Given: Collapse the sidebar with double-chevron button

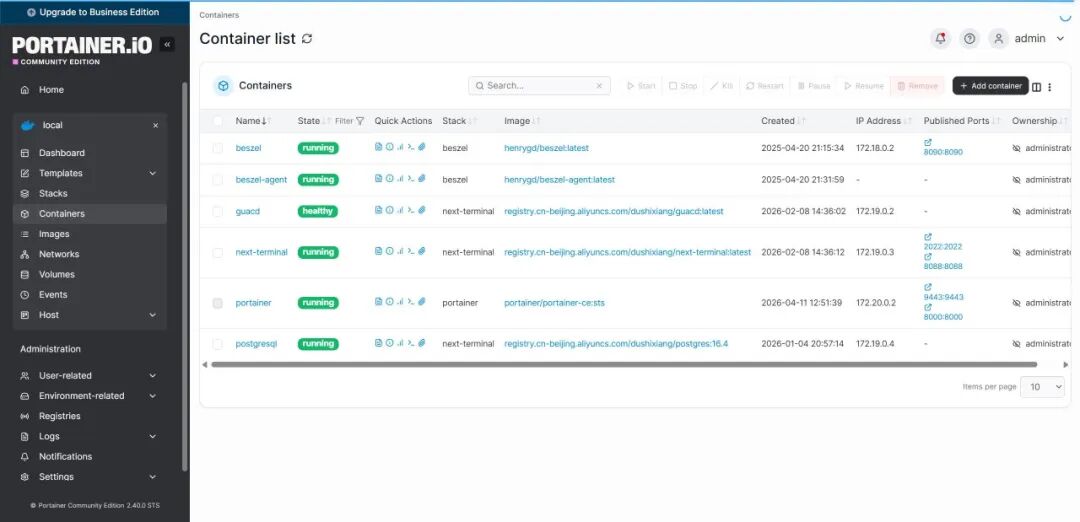Looking at the screenshot, I should pyautogui.click(x=167, y=45).
